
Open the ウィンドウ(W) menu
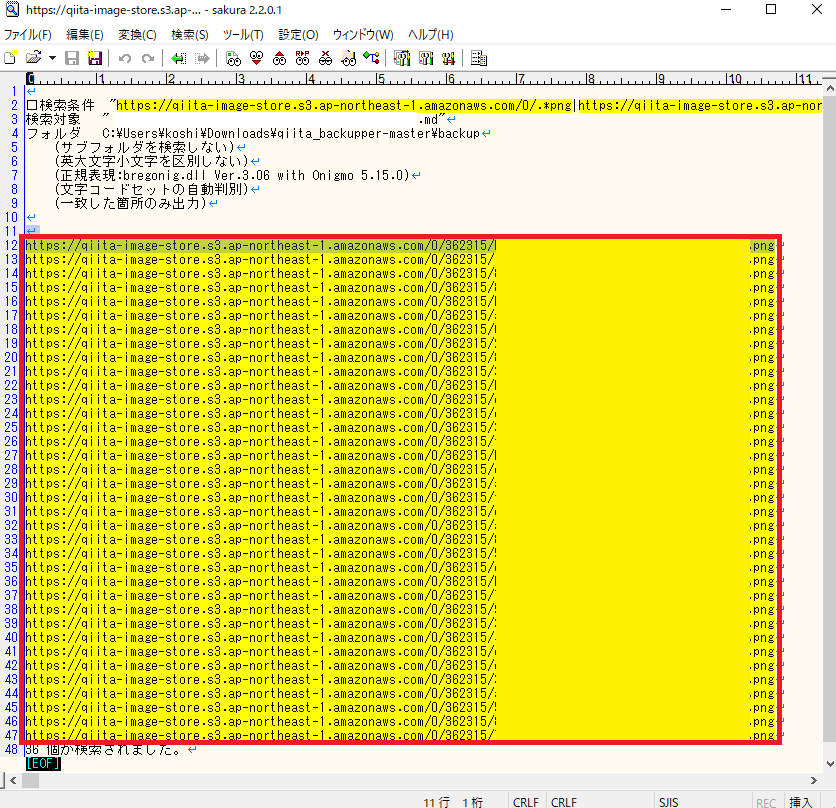click(x=363, y=35)
